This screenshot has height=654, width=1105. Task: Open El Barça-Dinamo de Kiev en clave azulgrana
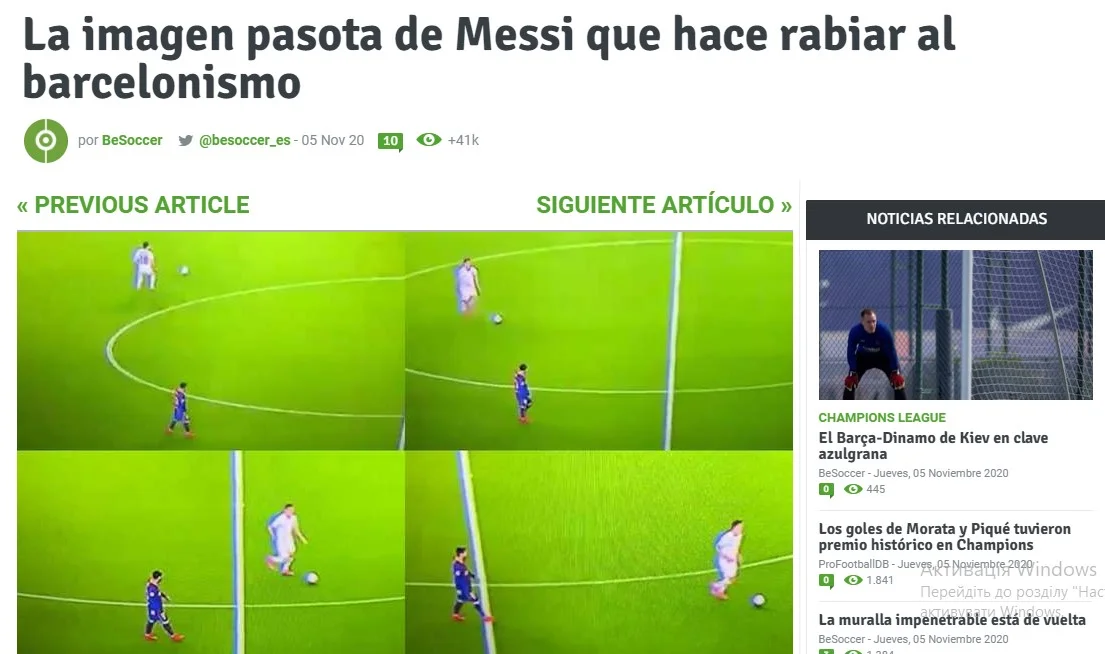click(x=933, y=445)
